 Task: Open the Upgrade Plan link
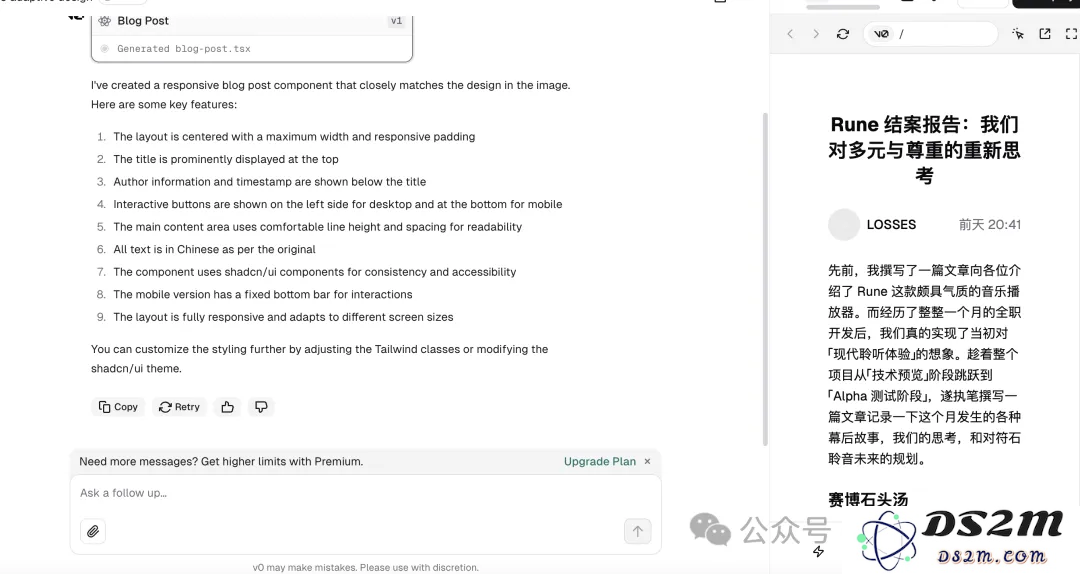(x=599, y=462)
